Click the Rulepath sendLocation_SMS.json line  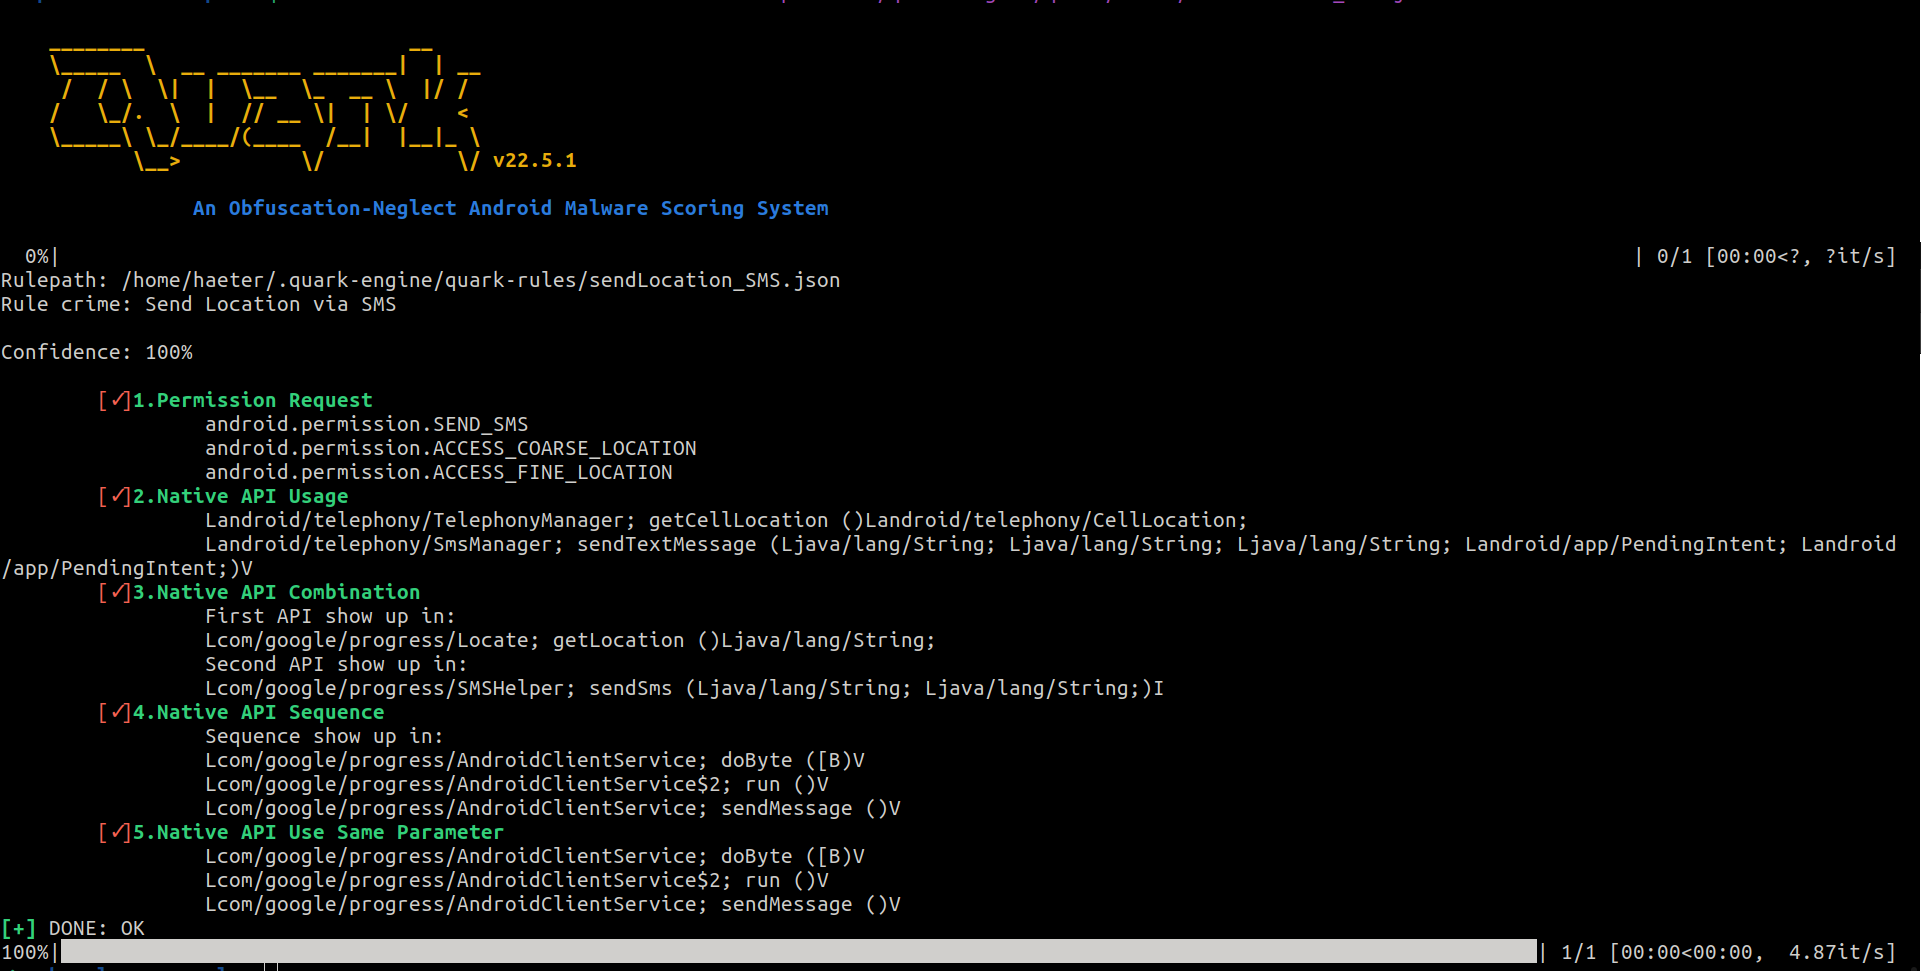(x=421, y=281)
